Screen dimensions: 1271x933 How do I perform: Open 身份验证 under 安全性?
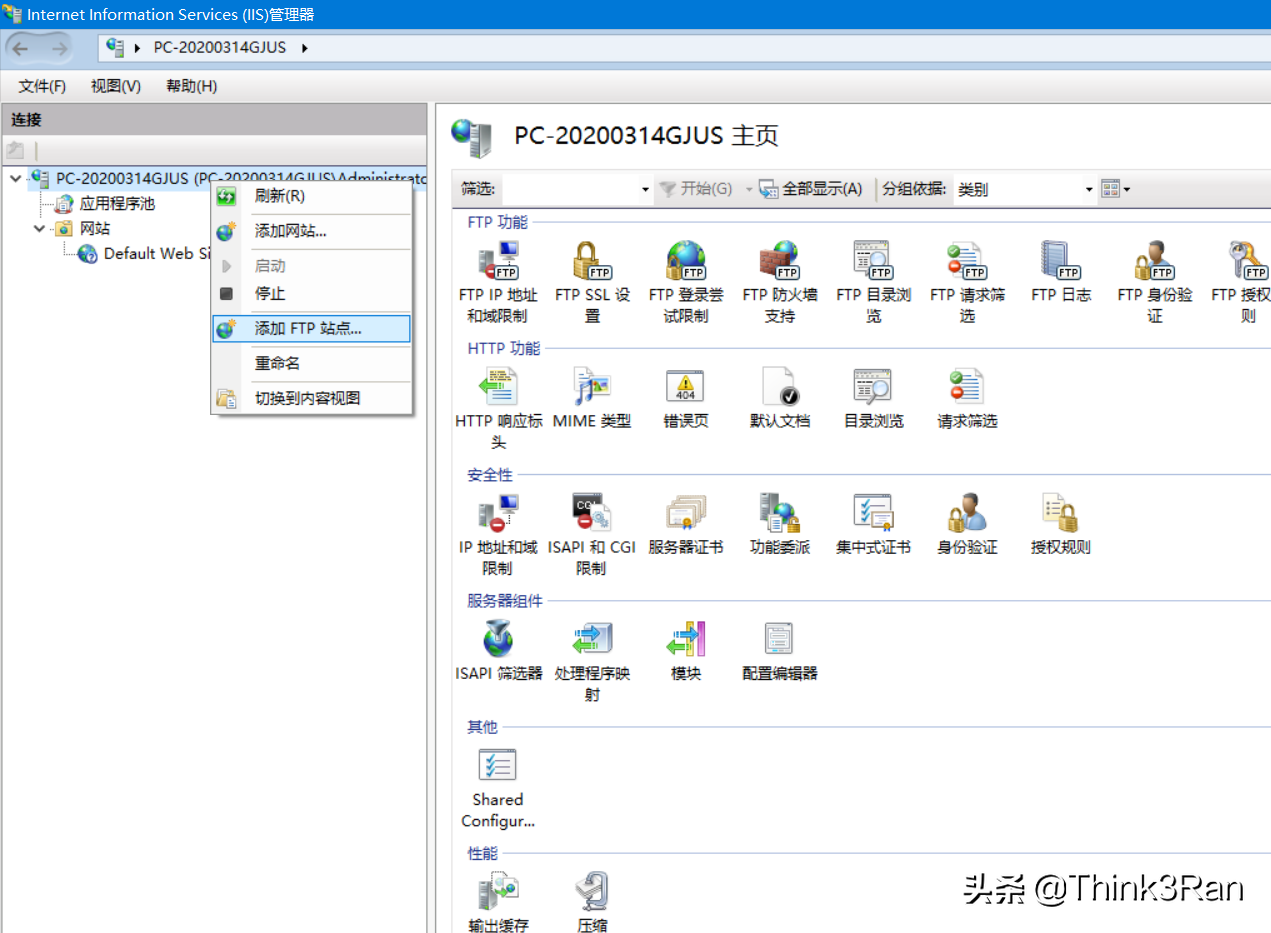(x=967, y=525)
